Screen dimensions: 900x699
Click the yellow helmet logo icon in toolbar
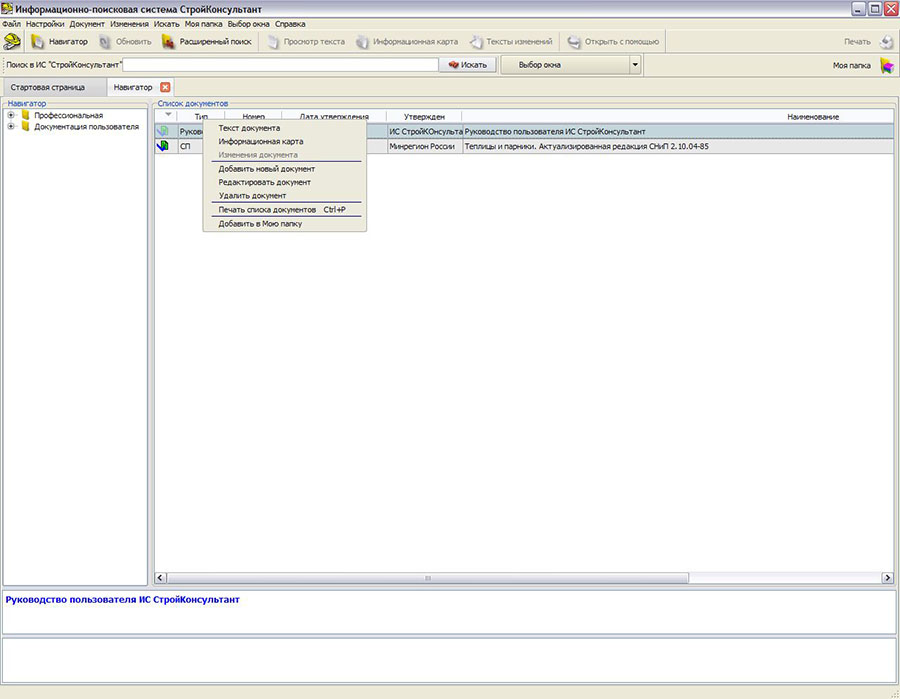click(12, 41)
